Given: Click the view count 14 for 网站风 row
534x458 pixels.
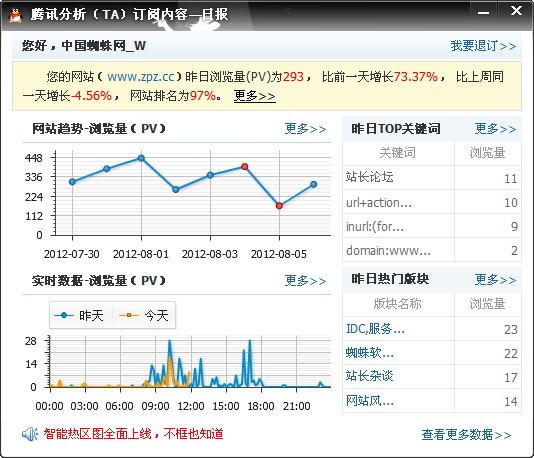Looking at the screenshot, I should (x=511, y=401).
